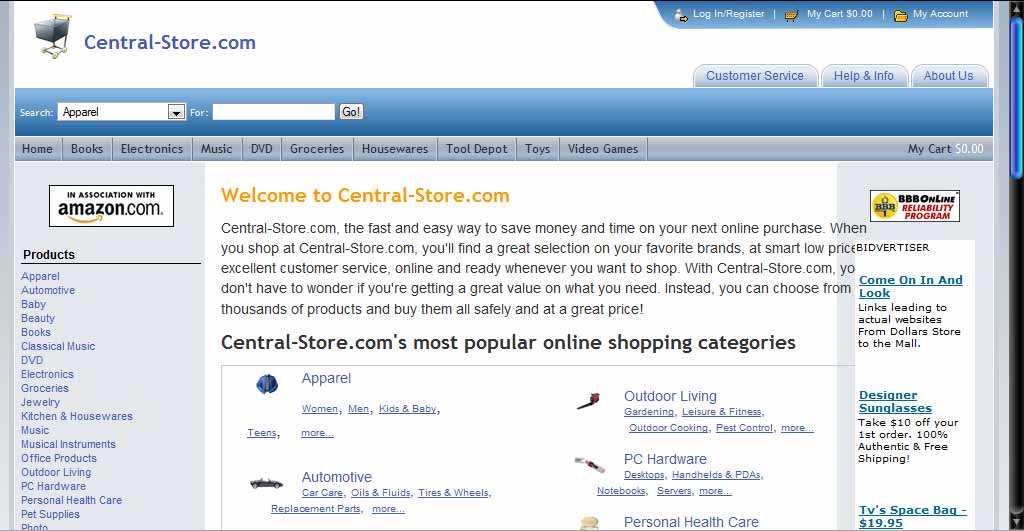Open Beauty in the Products sidebar
The image size is (1024, 531).
(x=38, y=318)
